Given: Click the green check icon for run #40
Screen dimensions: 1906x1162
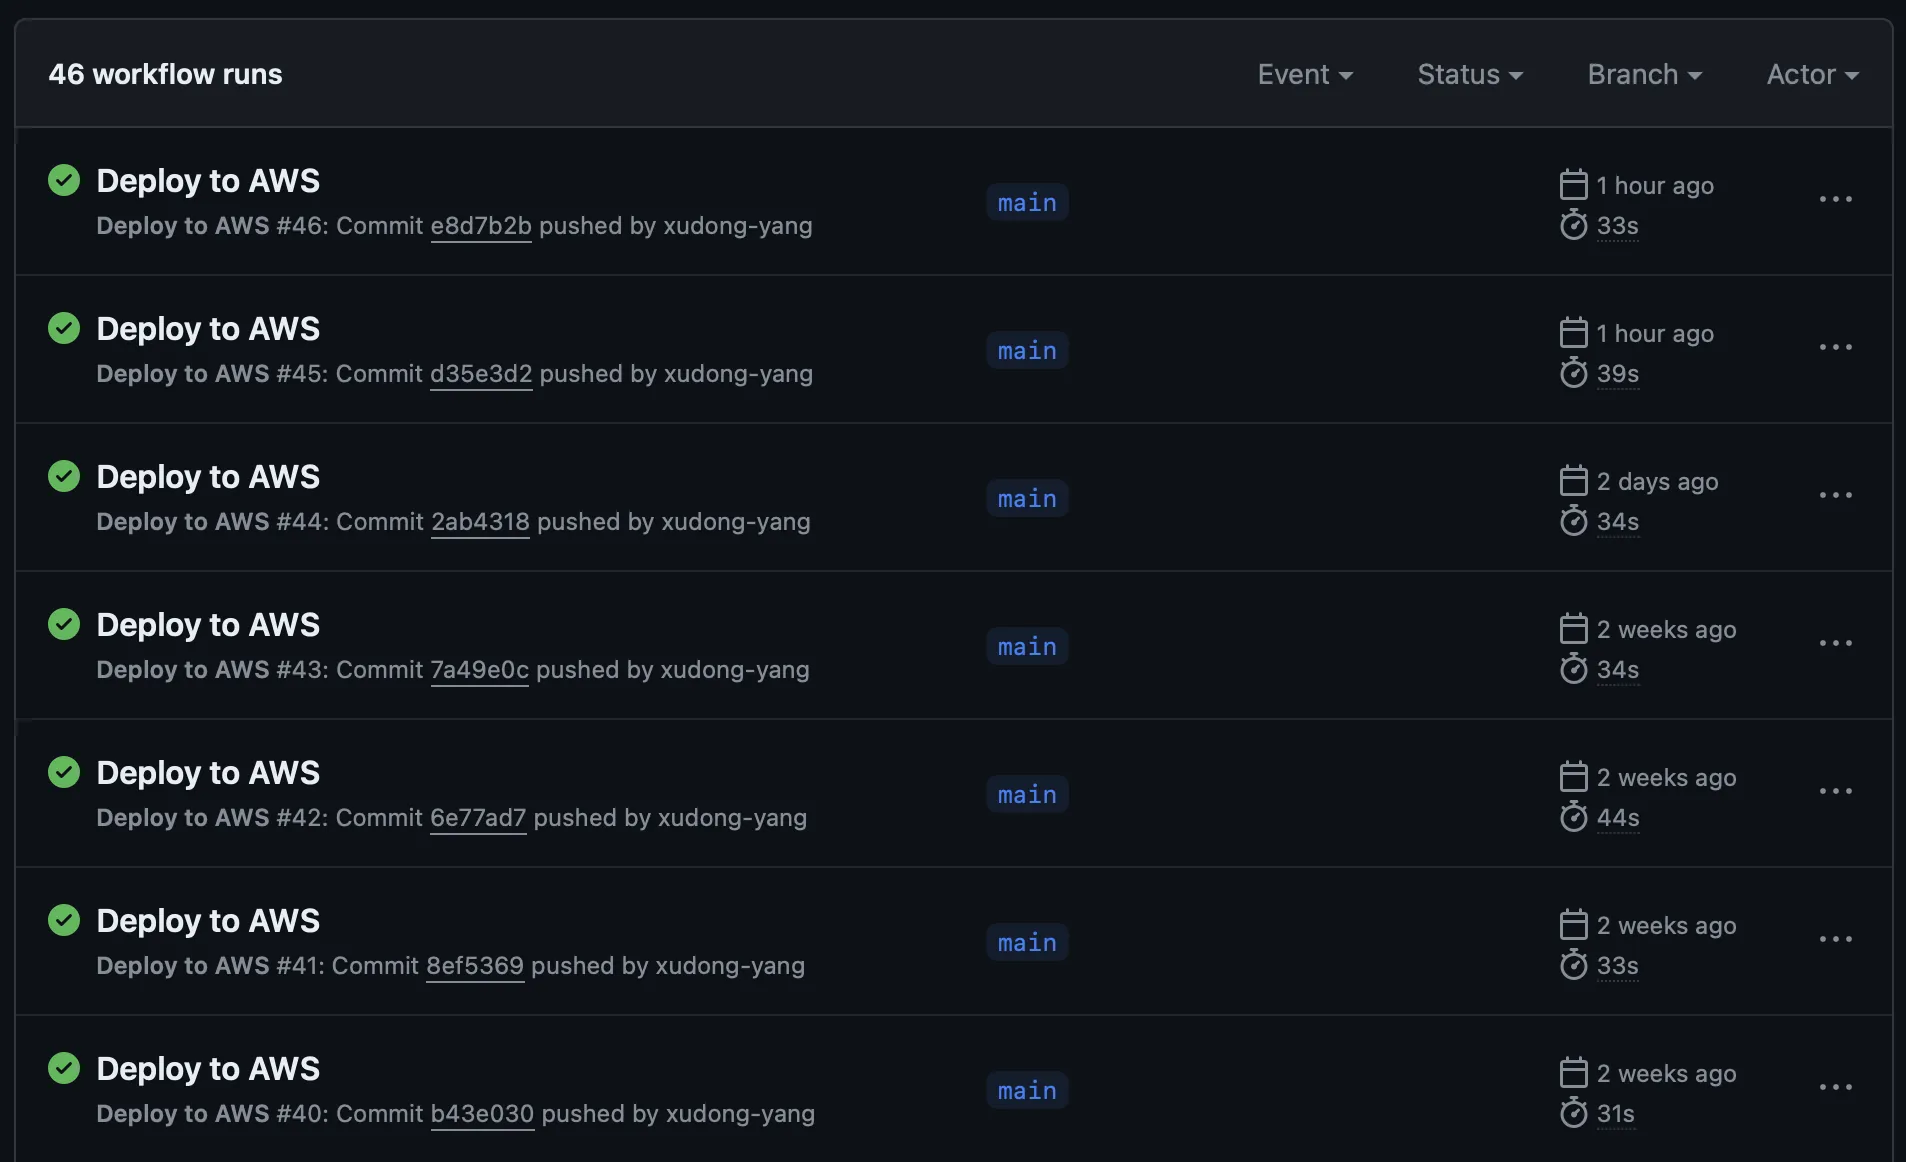Looking at the screenshot, I should tap(63, 1068).
